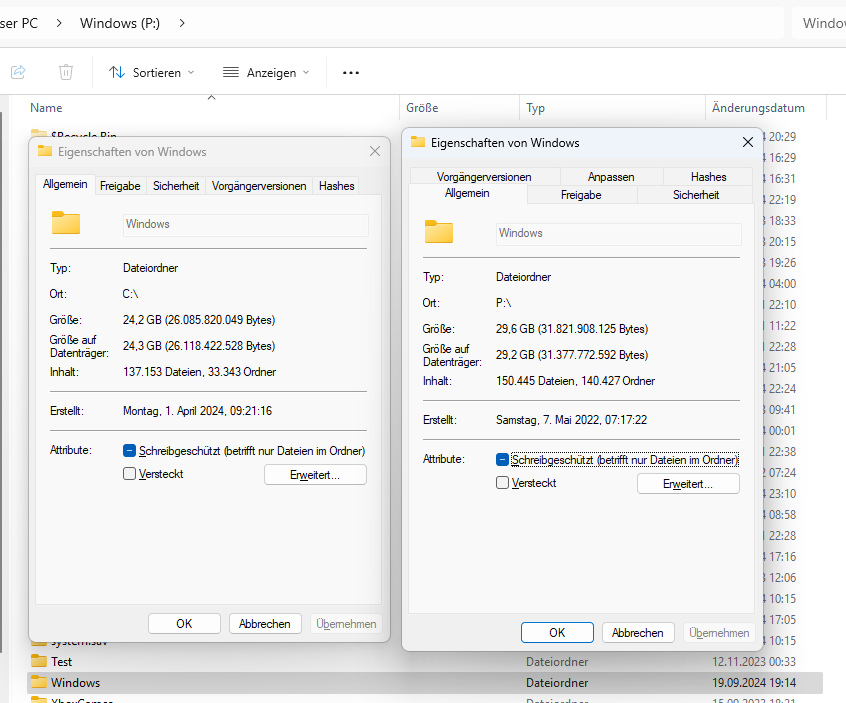
Task: Open Vorgängerversionen tab in left dialog
Action: (x=259, y=186)
